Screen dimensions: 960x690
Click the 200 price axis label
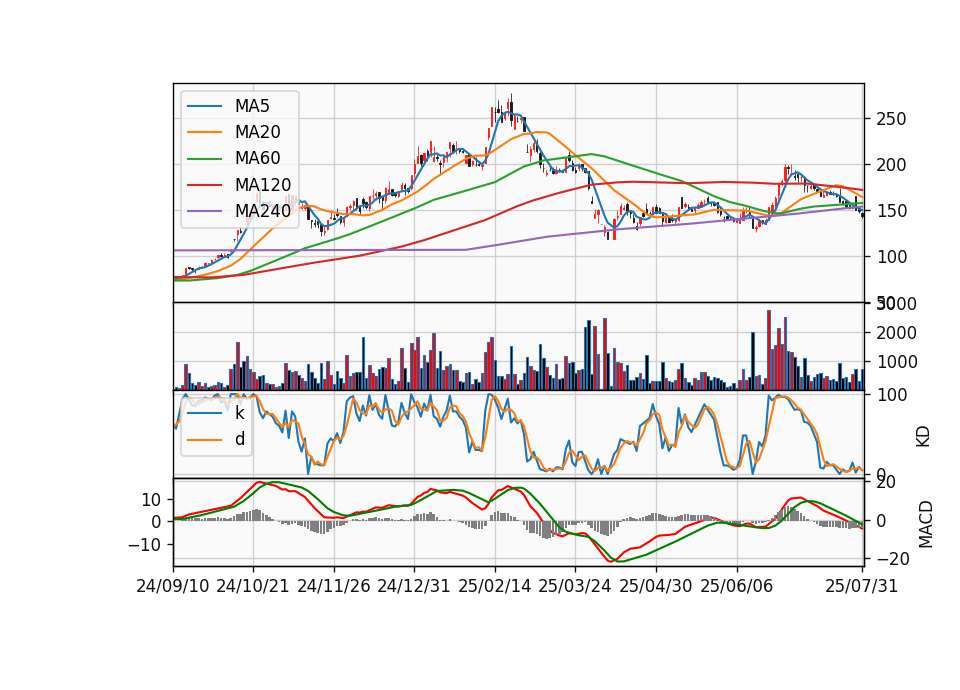(x=891, y=165)
